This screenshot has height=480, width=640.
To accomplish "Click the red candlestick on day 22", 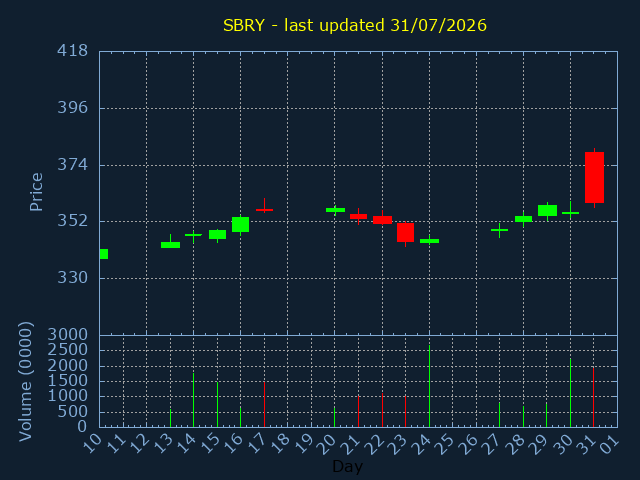I will pyautogui.click(x=382, y=220).
